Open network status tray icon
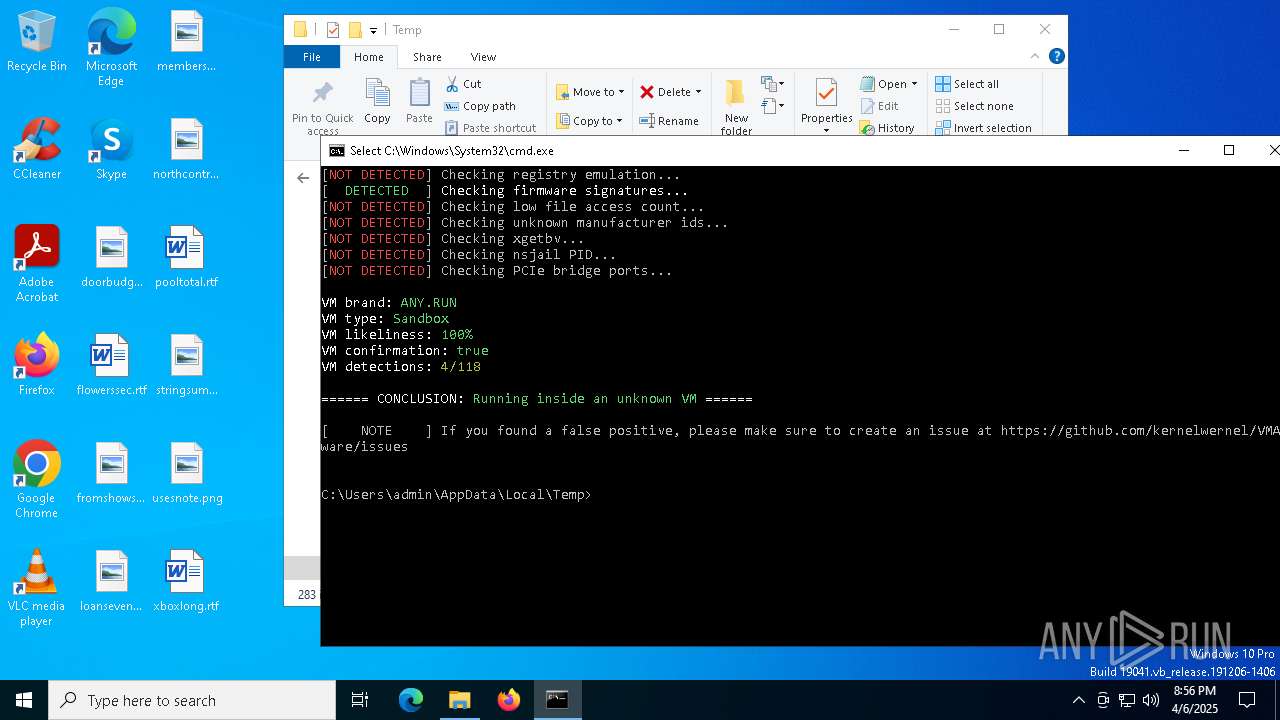1280x720 pixels. click(x=1127, y=700)
